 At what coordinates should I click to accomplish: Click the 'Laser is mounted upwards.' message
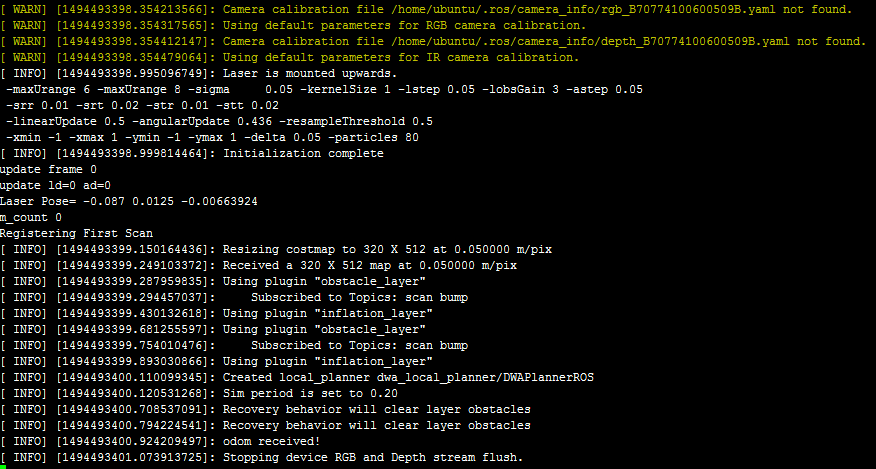coord(310,73)
